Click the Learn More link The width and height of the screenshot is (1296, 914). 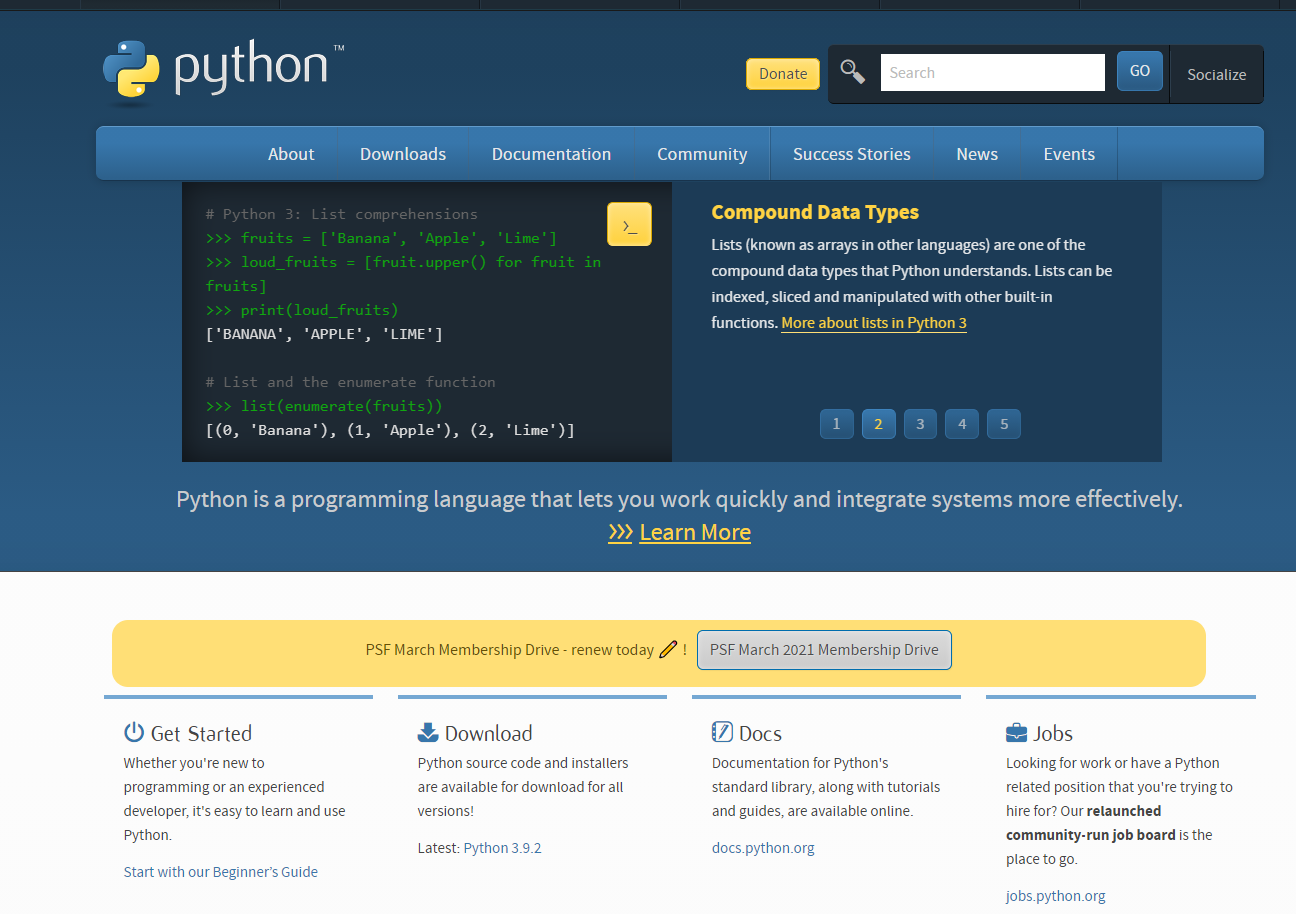(695, 532)
